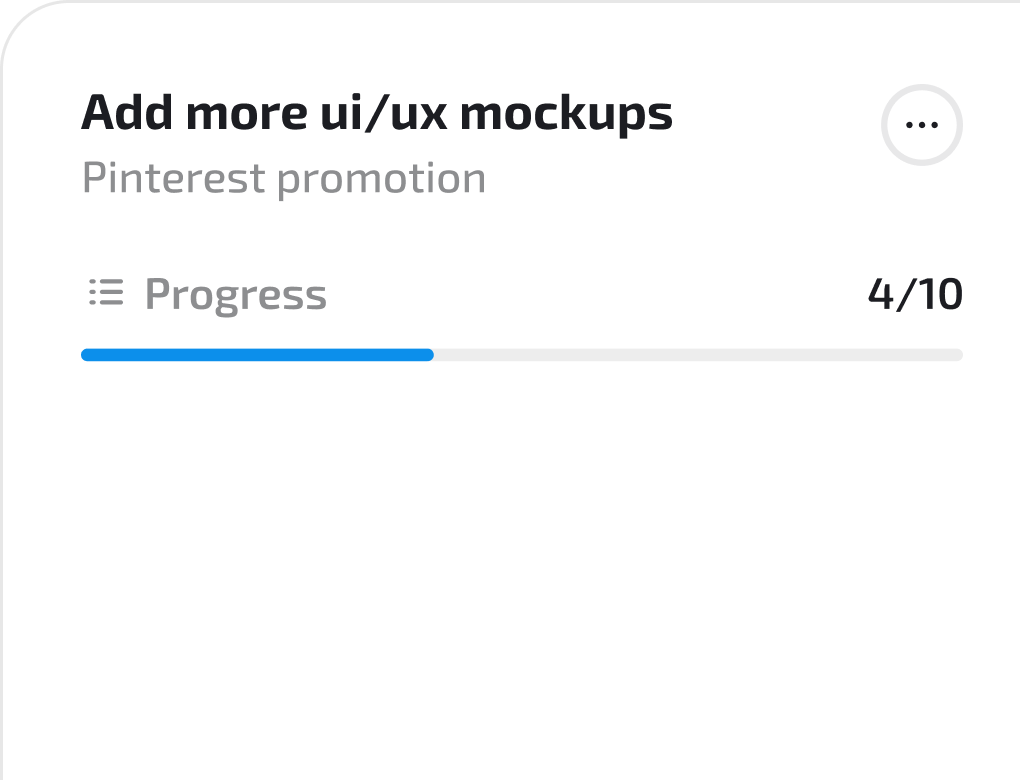1020x780 pixels.
Task: Click directly on the progress bar midpoint
Action: pyautogui.click(x=520, y=354)
